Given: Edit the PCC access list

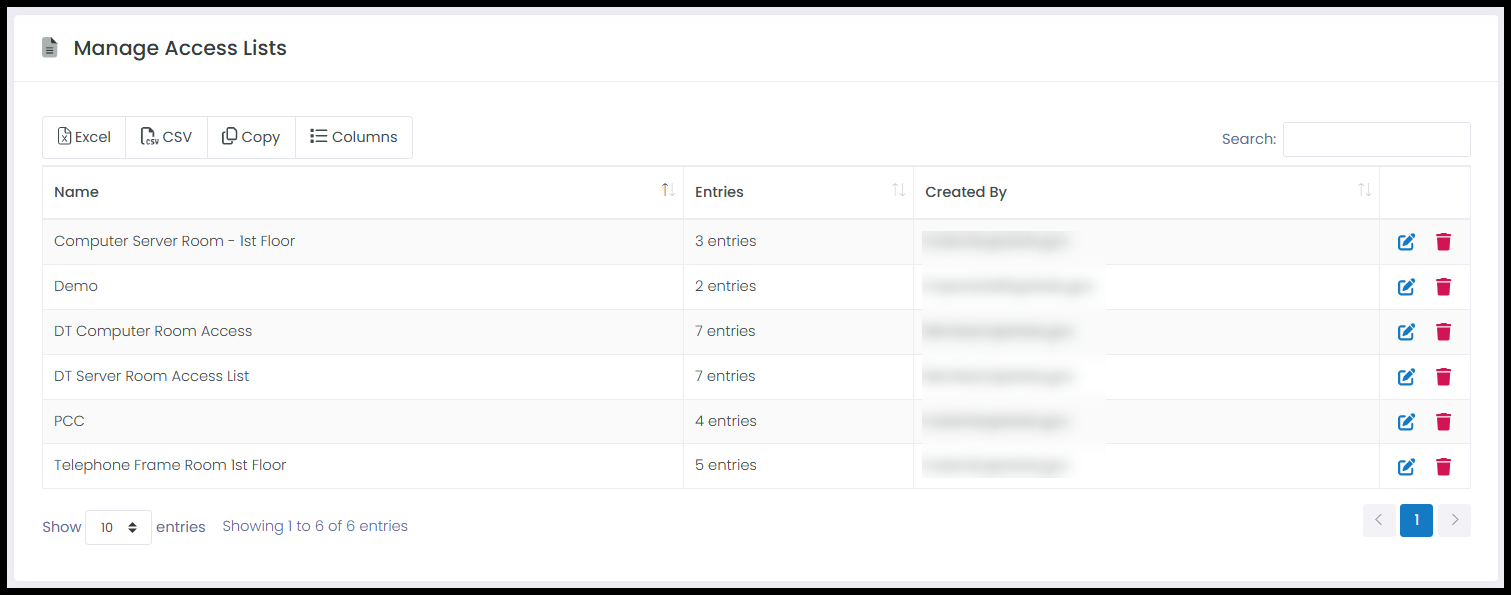Looking at the screenshot, I should (1406, 422).
